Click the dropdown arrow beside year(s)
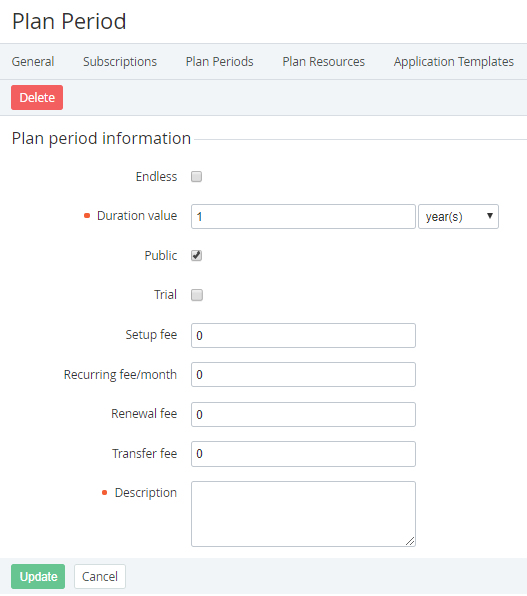Viewport: 527px width, 596px height. click(490, 216)
